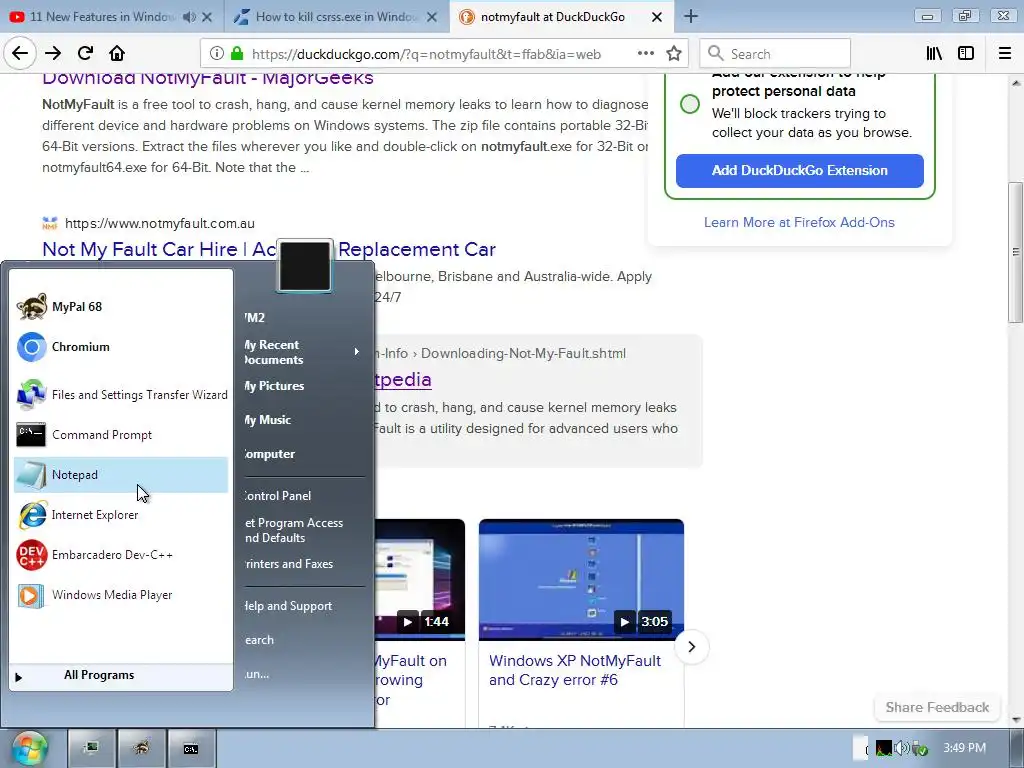
Task: Expand All Programs list
Action: [x=121, y=675]
